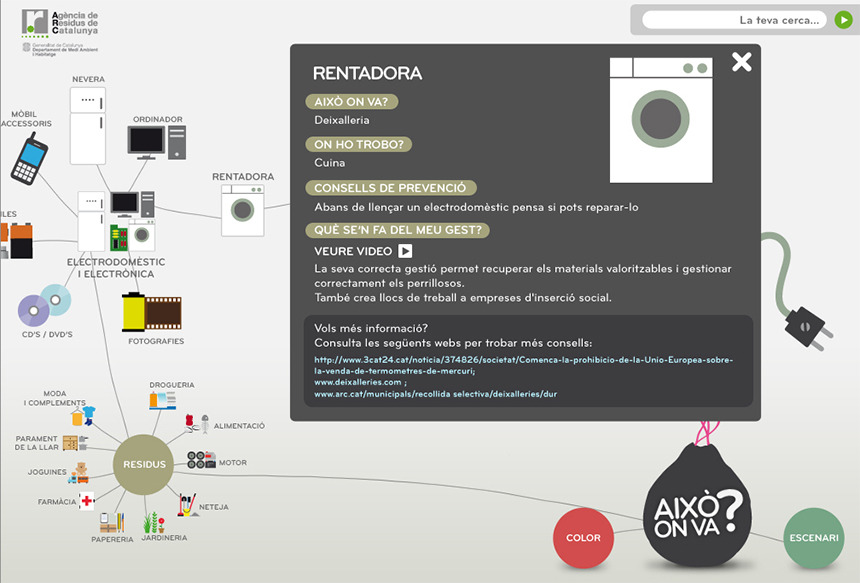Image resolution: width=860 pixels, height=583 pixels.
Task: Click the On ho trobo? heading tag
Action: click(359, 144)
